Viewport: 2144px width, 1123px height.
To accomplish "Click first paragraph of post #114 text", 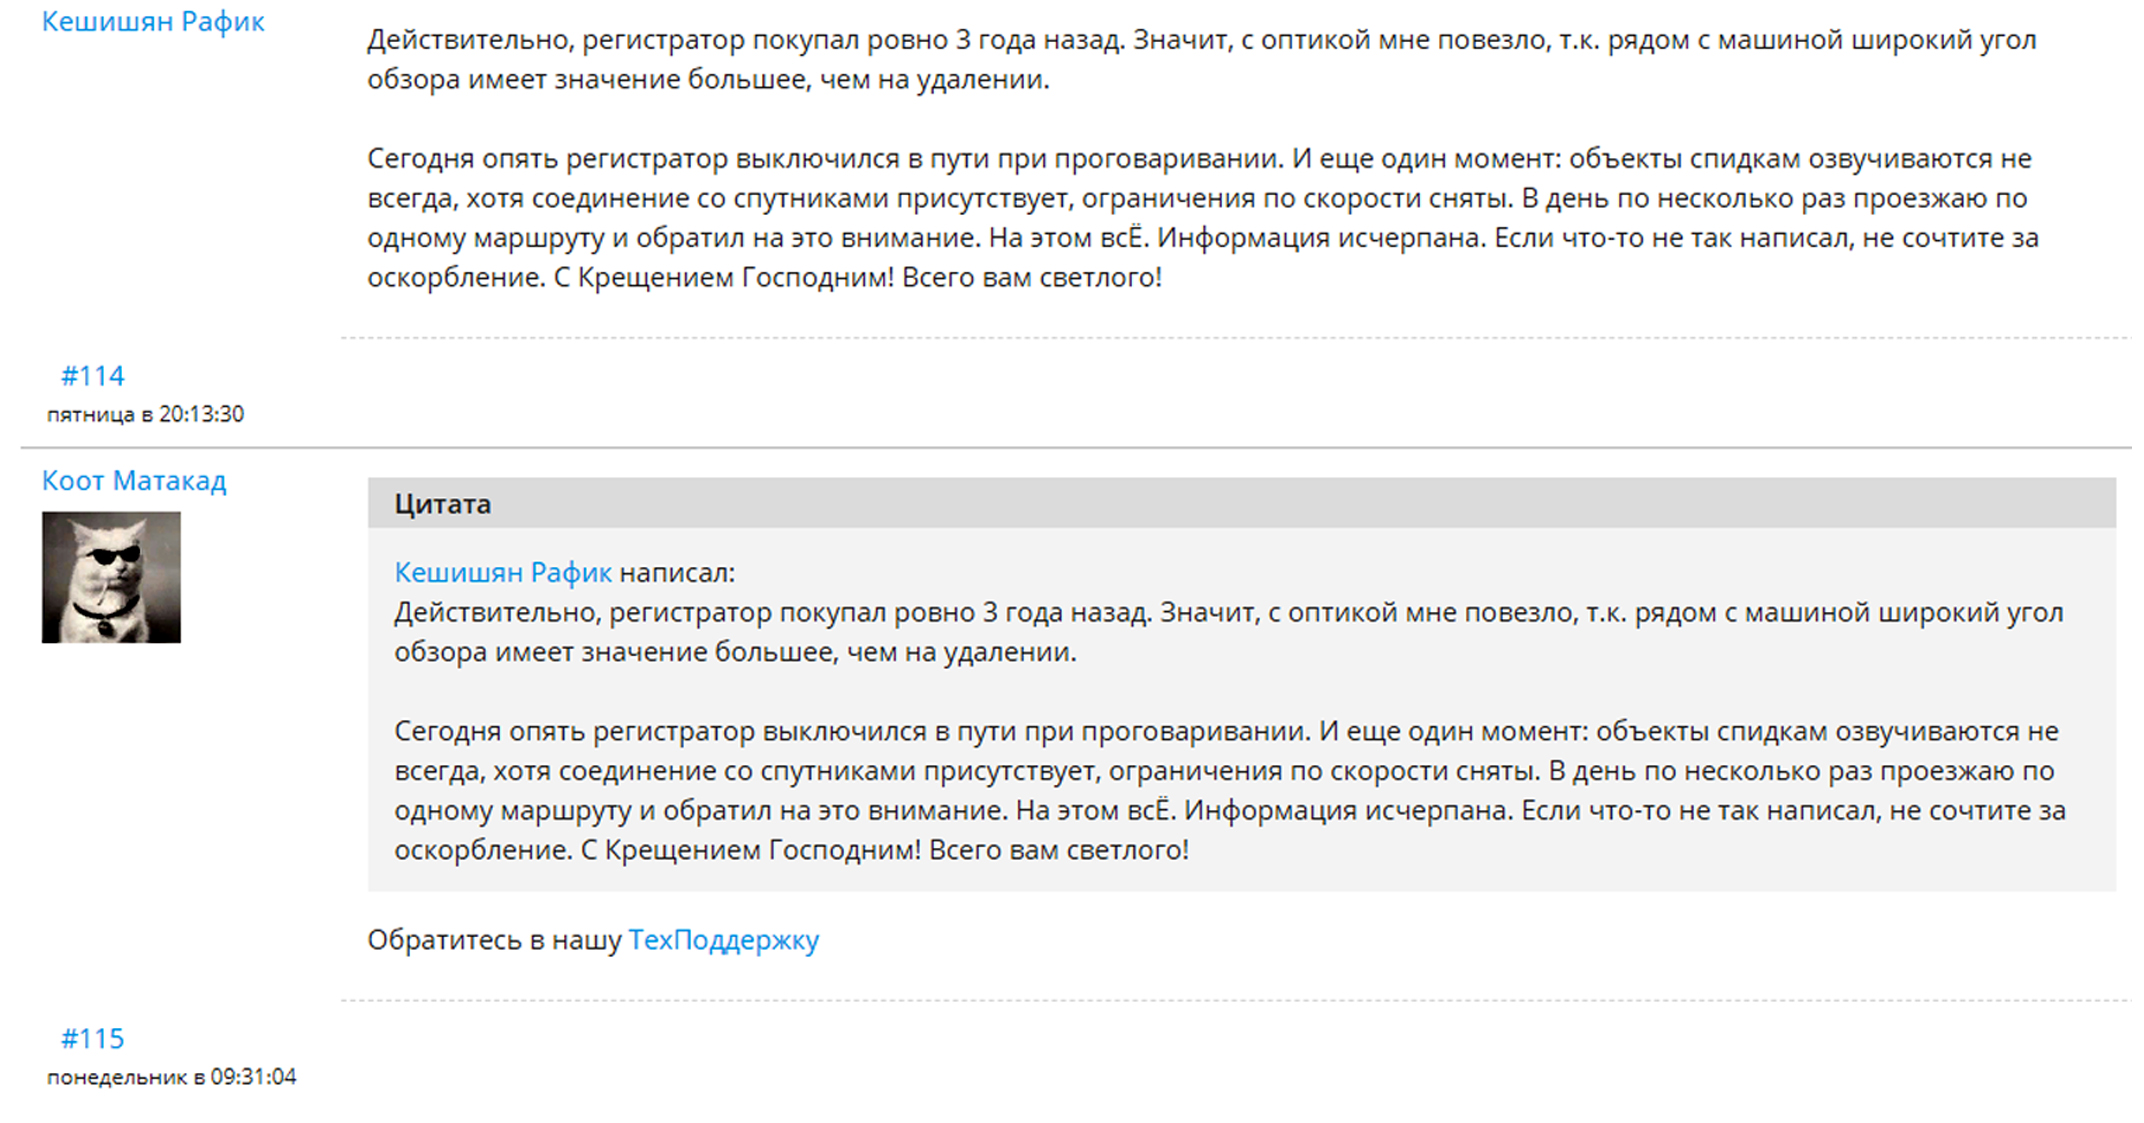I will click(1200, 60).
